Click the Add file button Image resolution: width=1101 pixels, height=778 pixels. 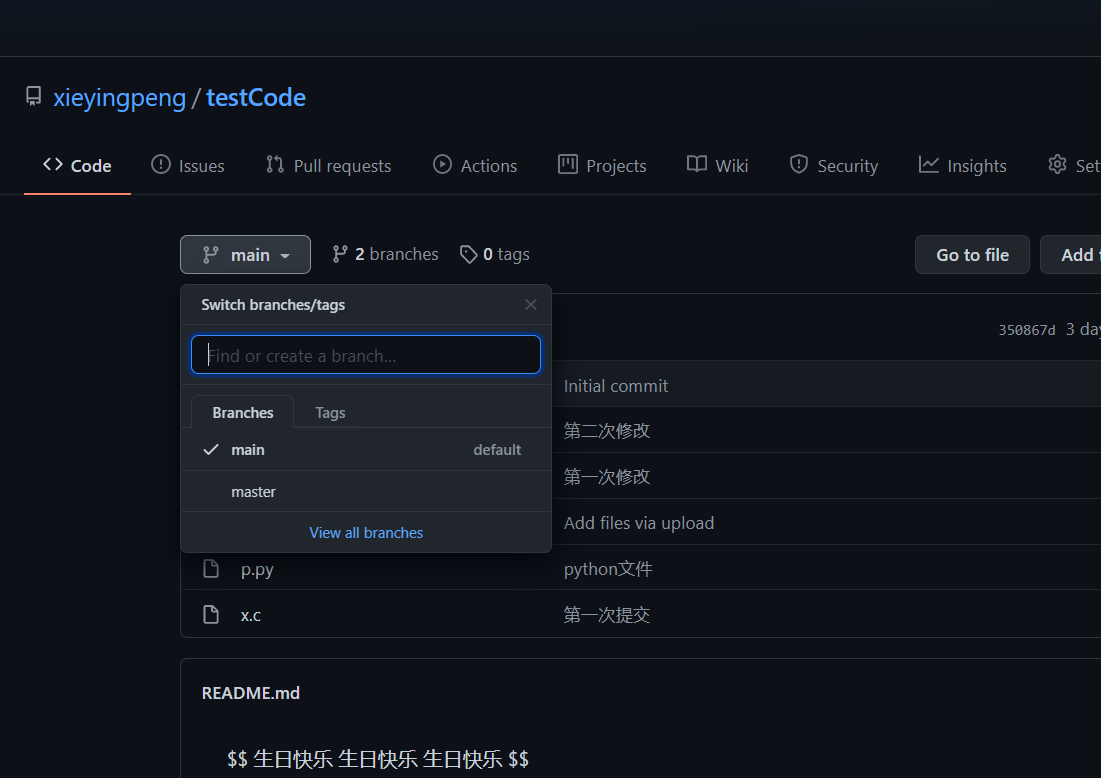(x=1071, y=255)
